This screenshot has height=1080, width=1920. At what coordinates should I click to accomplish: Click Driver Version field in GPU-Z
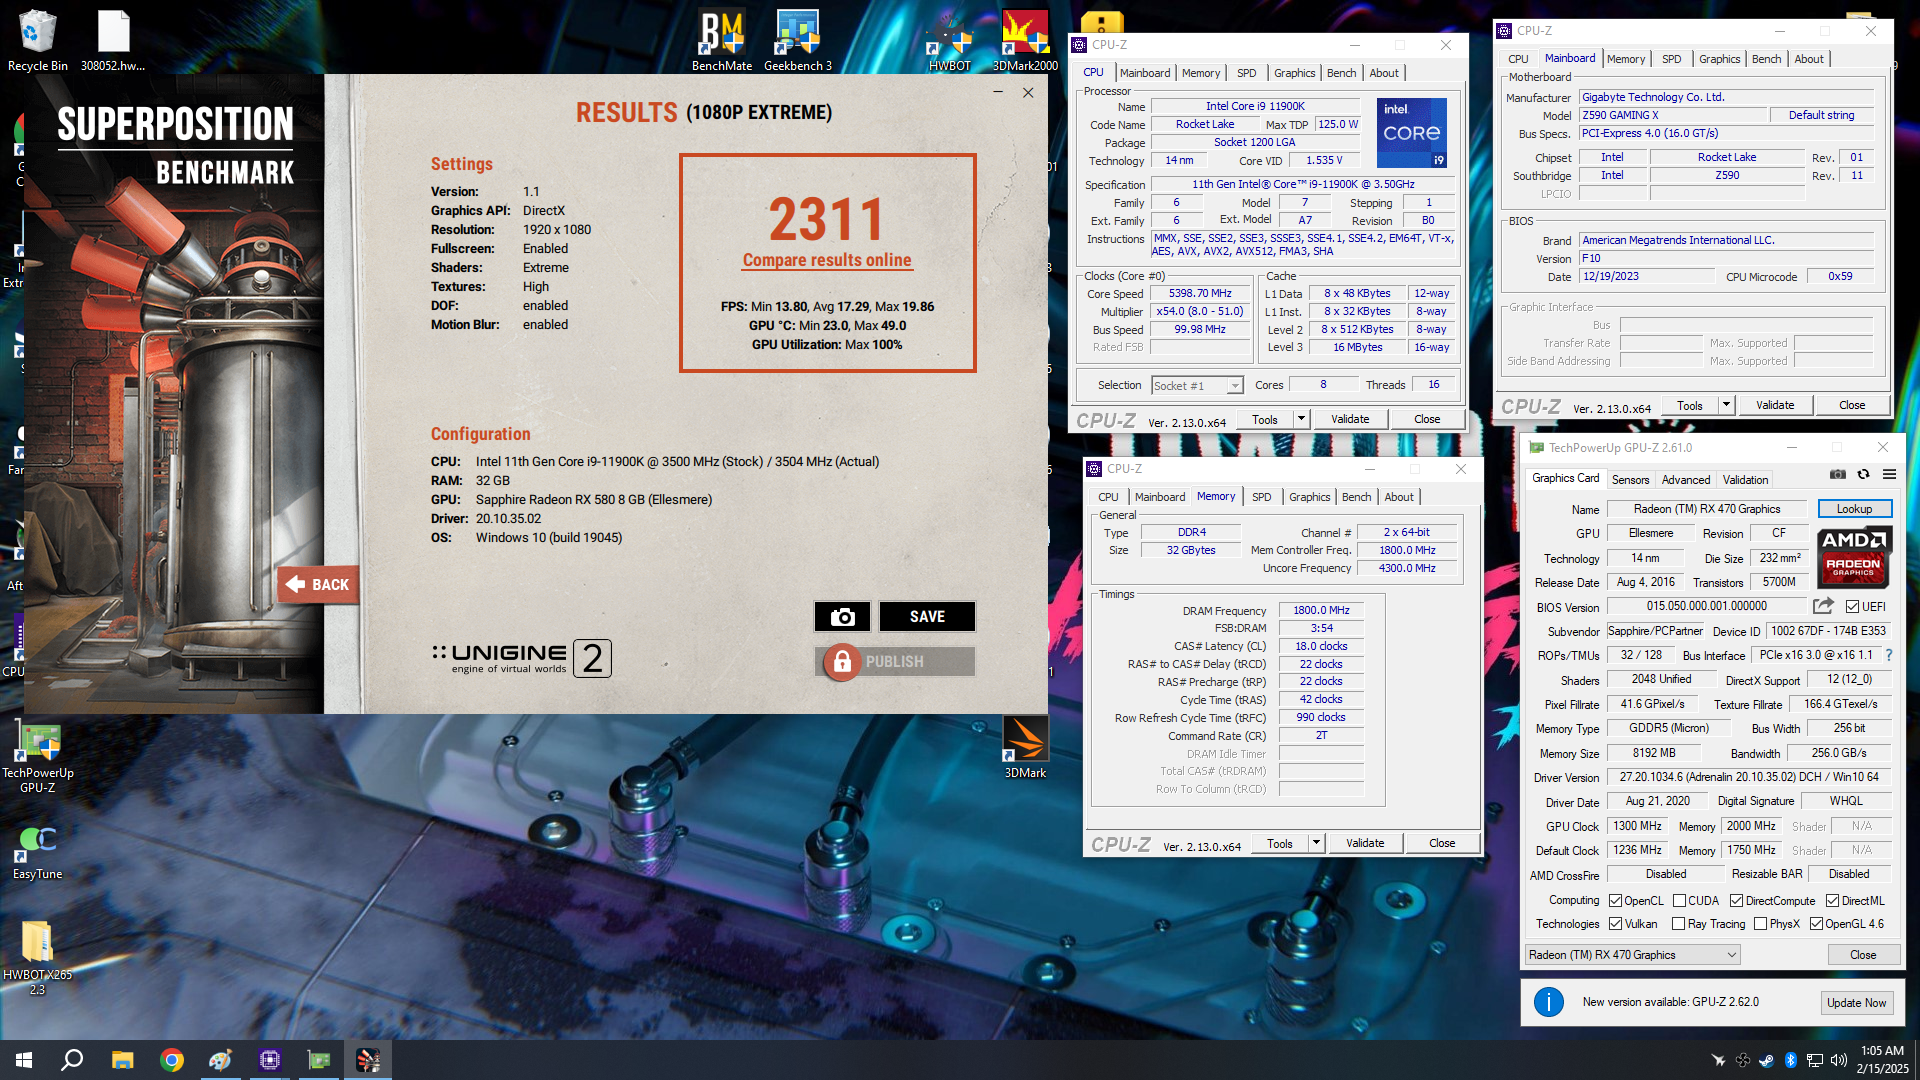pos(1748,777)
